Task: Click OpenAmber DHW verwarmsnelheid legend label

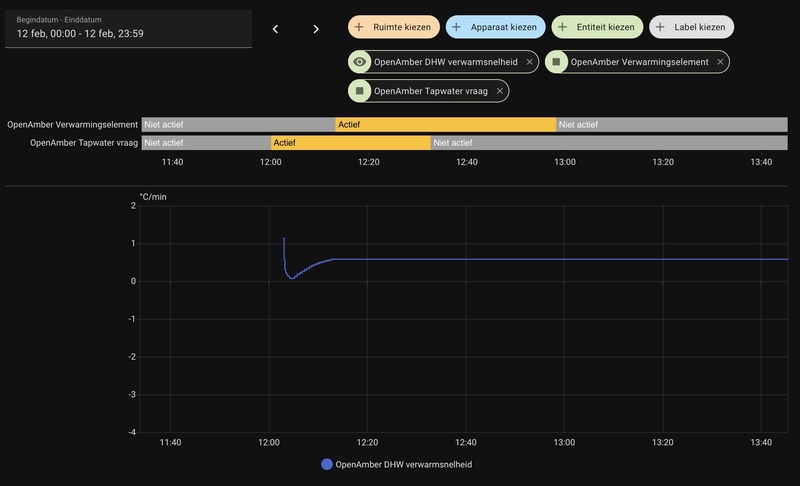Action: coord(404,465)
